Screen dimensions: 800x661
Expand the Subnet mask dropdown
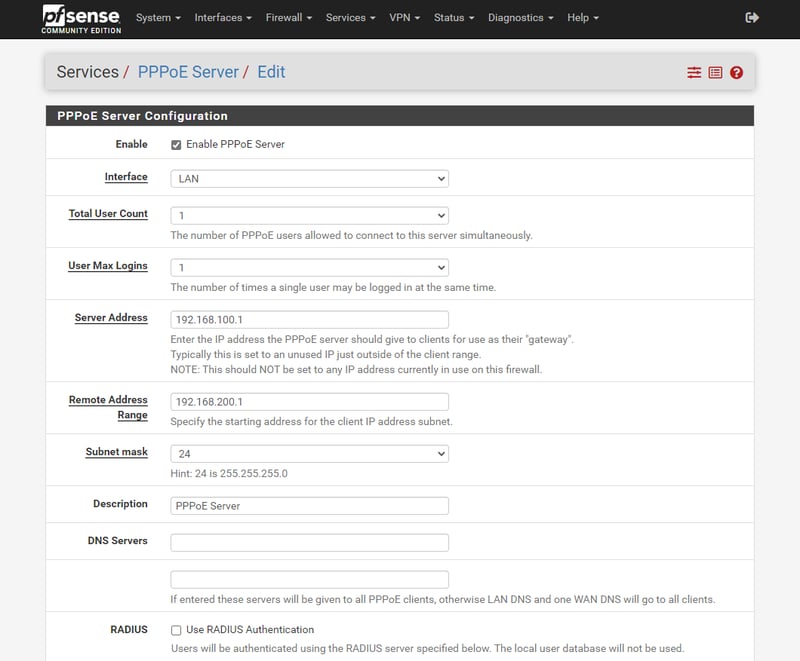(x=309, y=454)
